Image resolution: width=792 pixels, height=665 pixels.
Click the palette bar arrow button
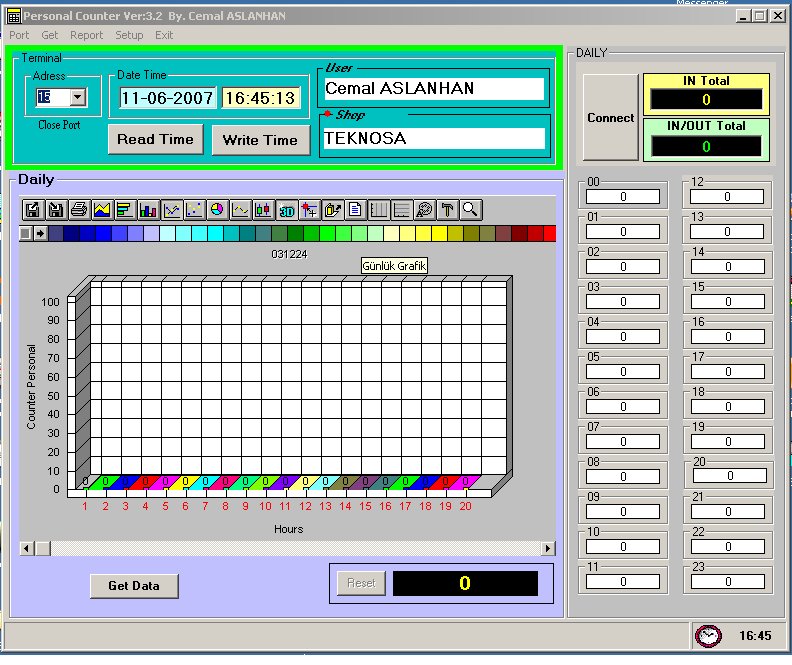pyautogui.click(x=40, y=233)
